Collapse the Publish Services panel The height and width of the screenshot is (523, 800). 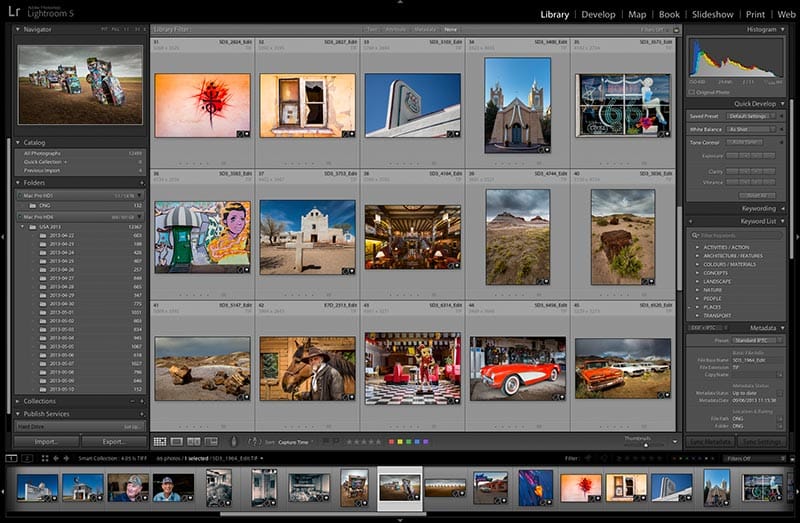tap(18, 414)
